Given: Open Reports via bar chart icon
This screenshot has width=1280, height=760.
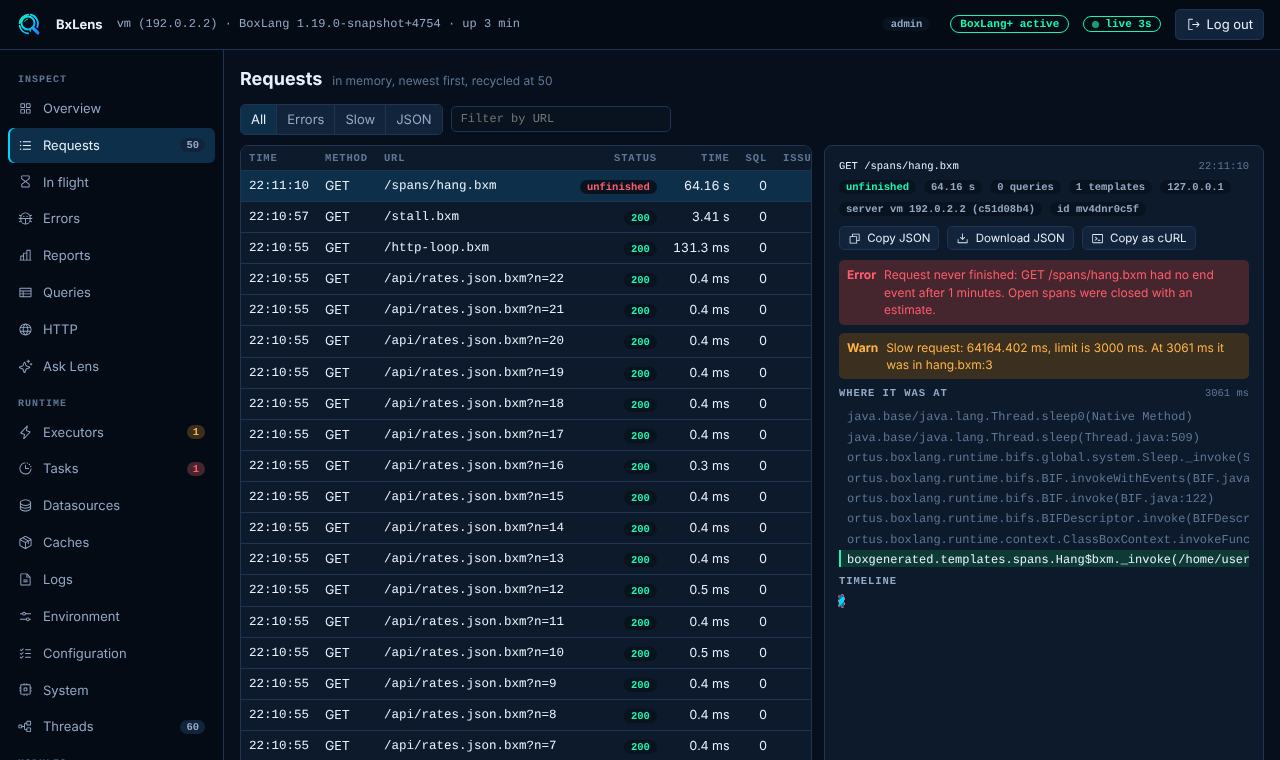Looking at the screenshot, I should coord(25,255).
